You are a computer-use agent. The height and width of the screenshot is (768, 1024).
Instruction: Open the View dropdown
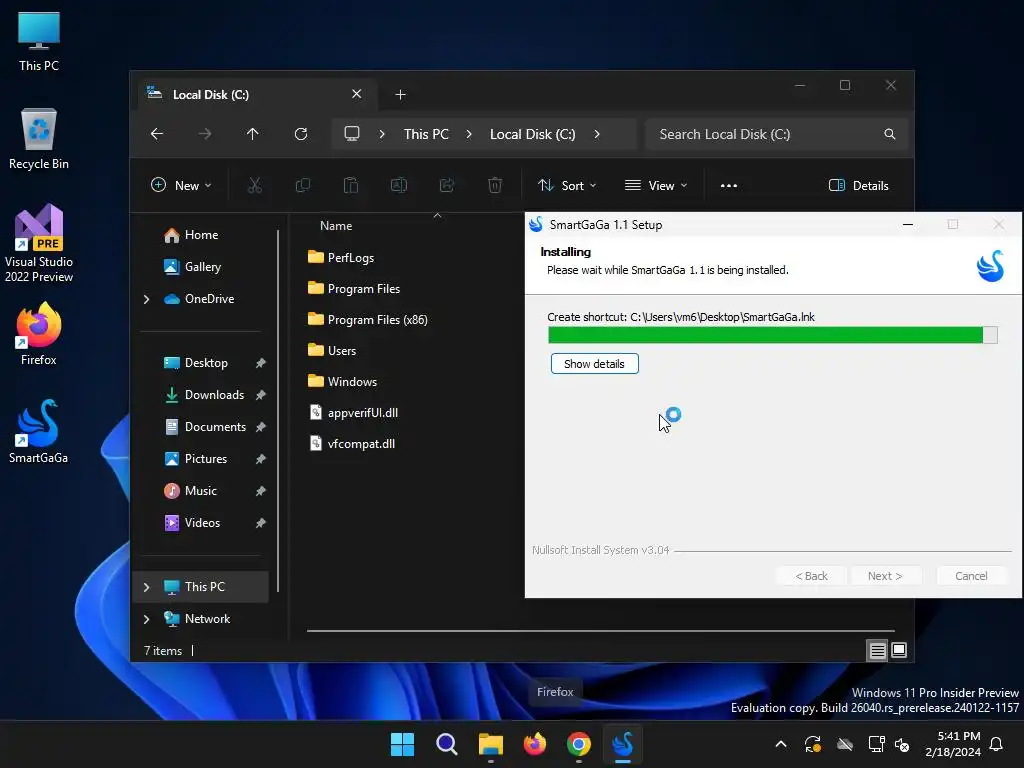(x=656, y=185)
